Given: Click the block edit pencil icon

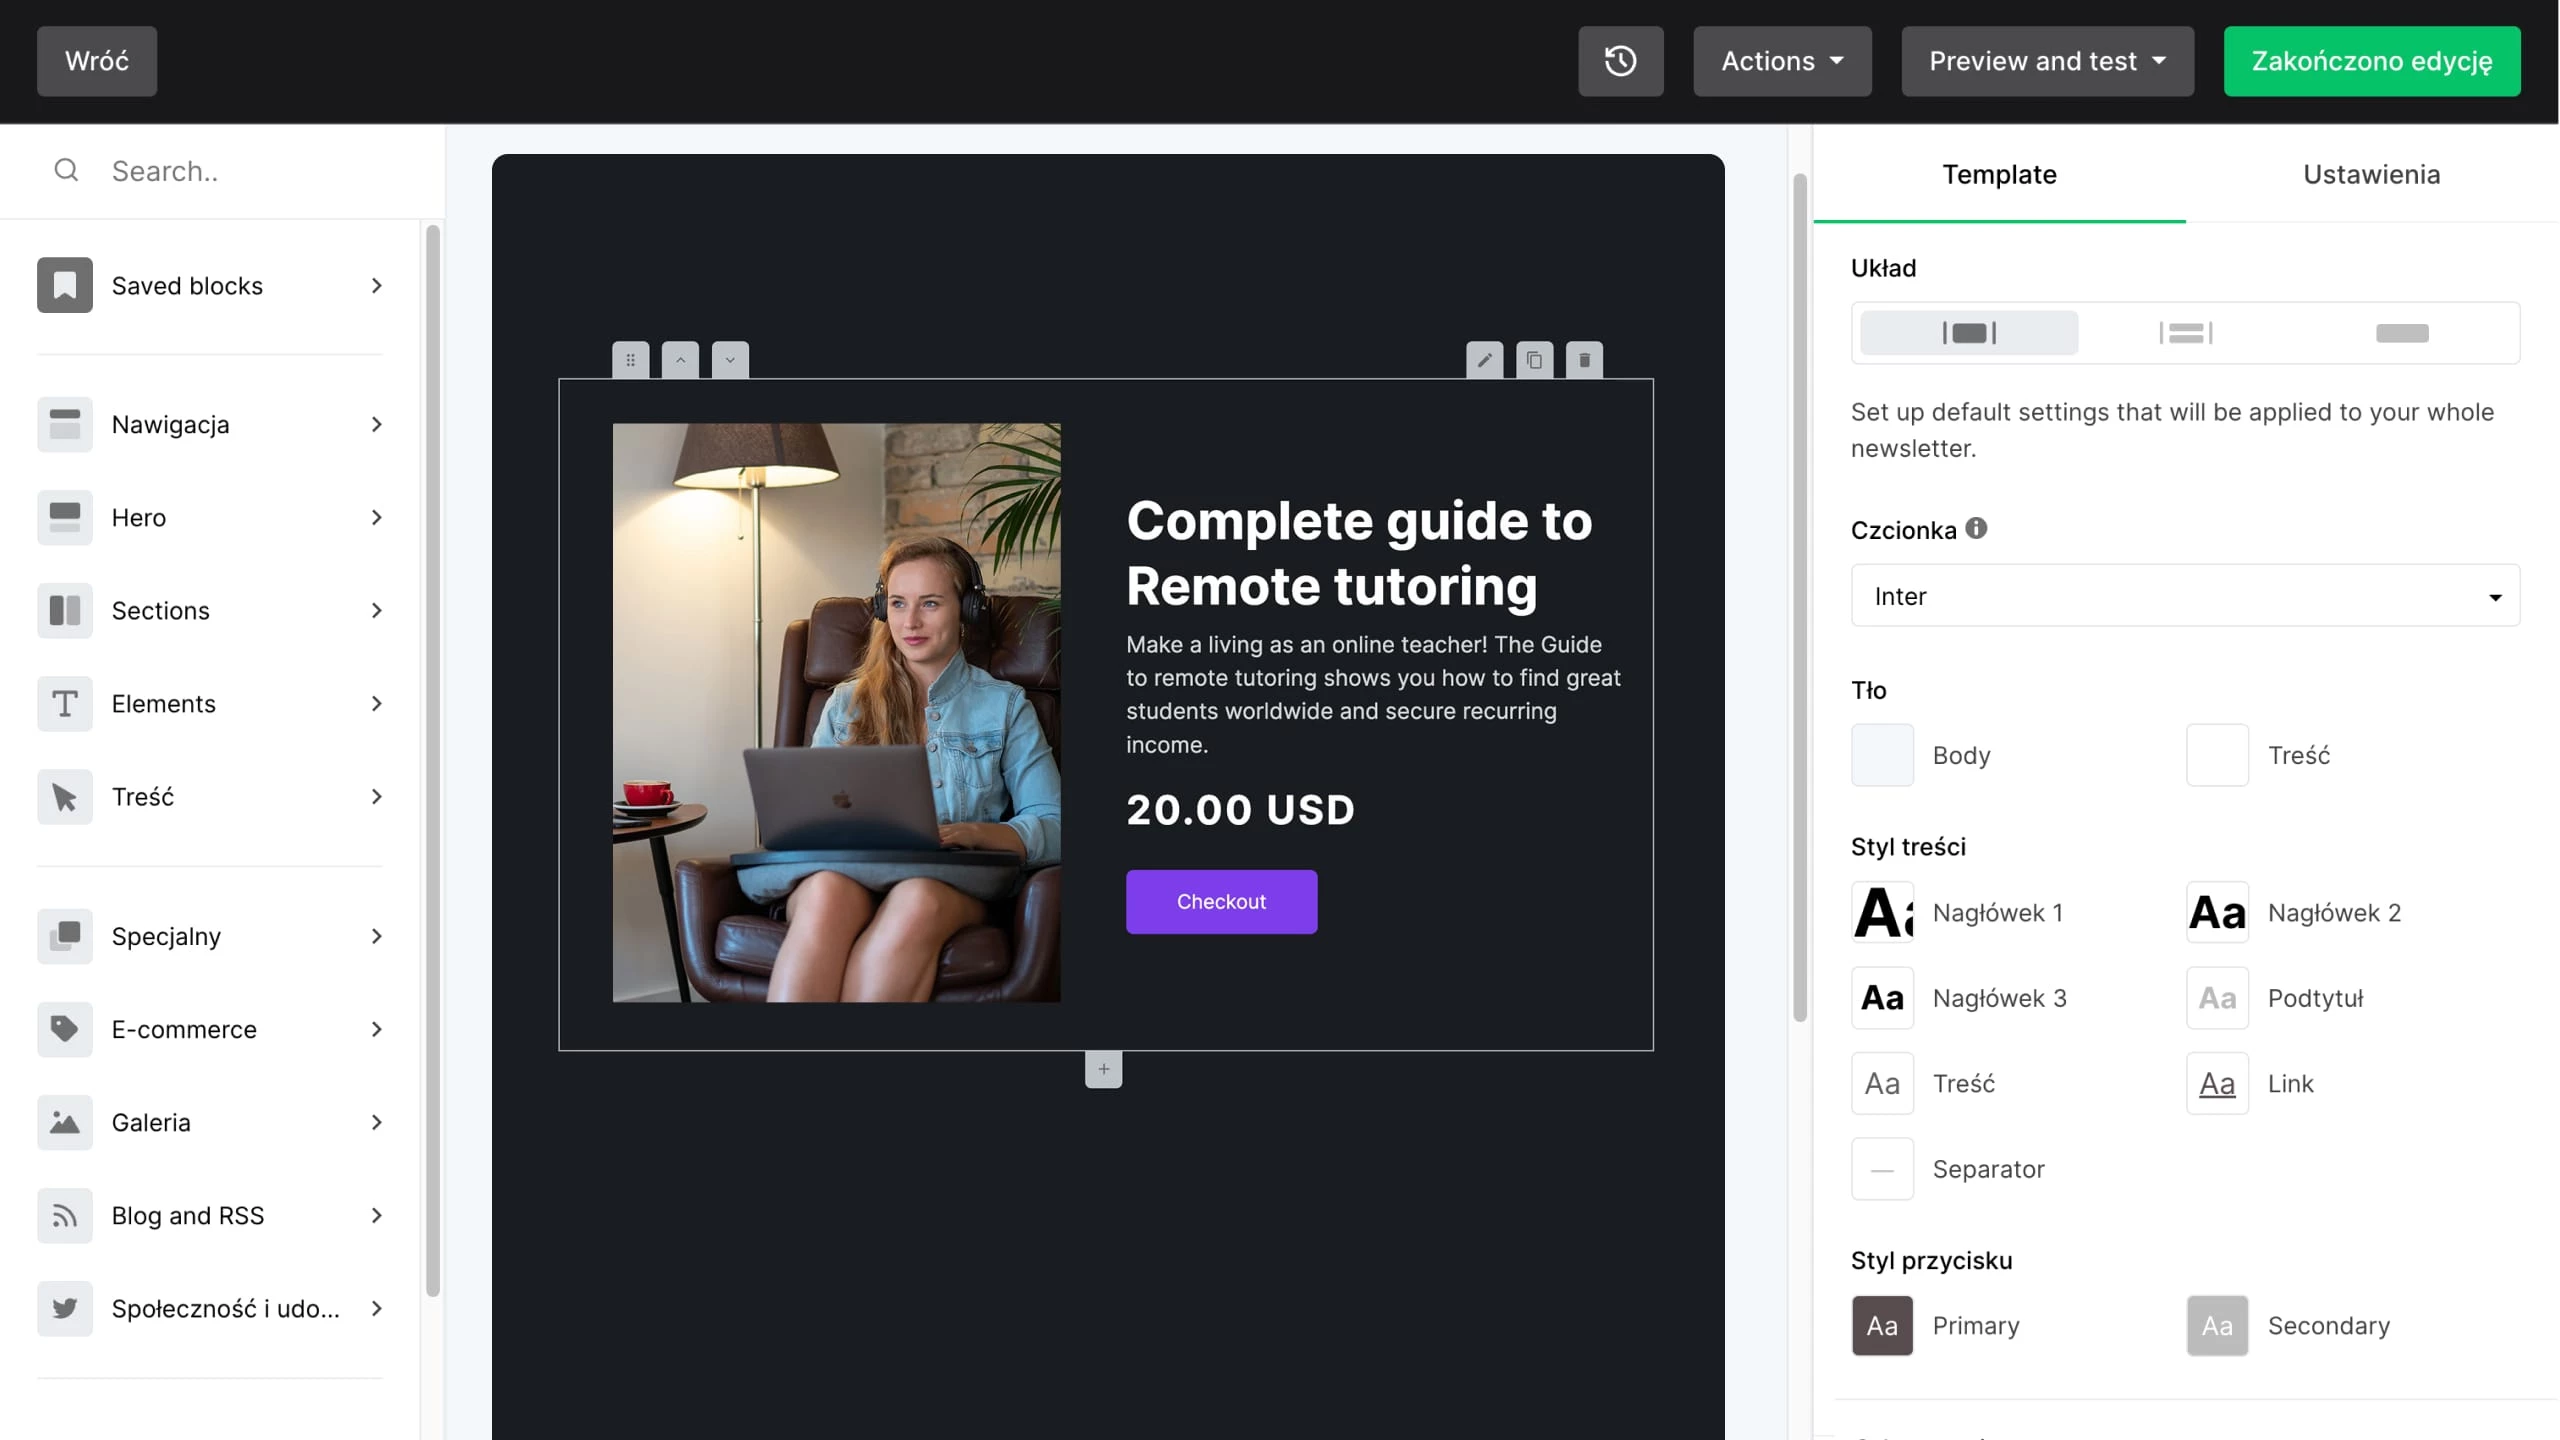Looking at the screenshot, I should point(1484,360).
